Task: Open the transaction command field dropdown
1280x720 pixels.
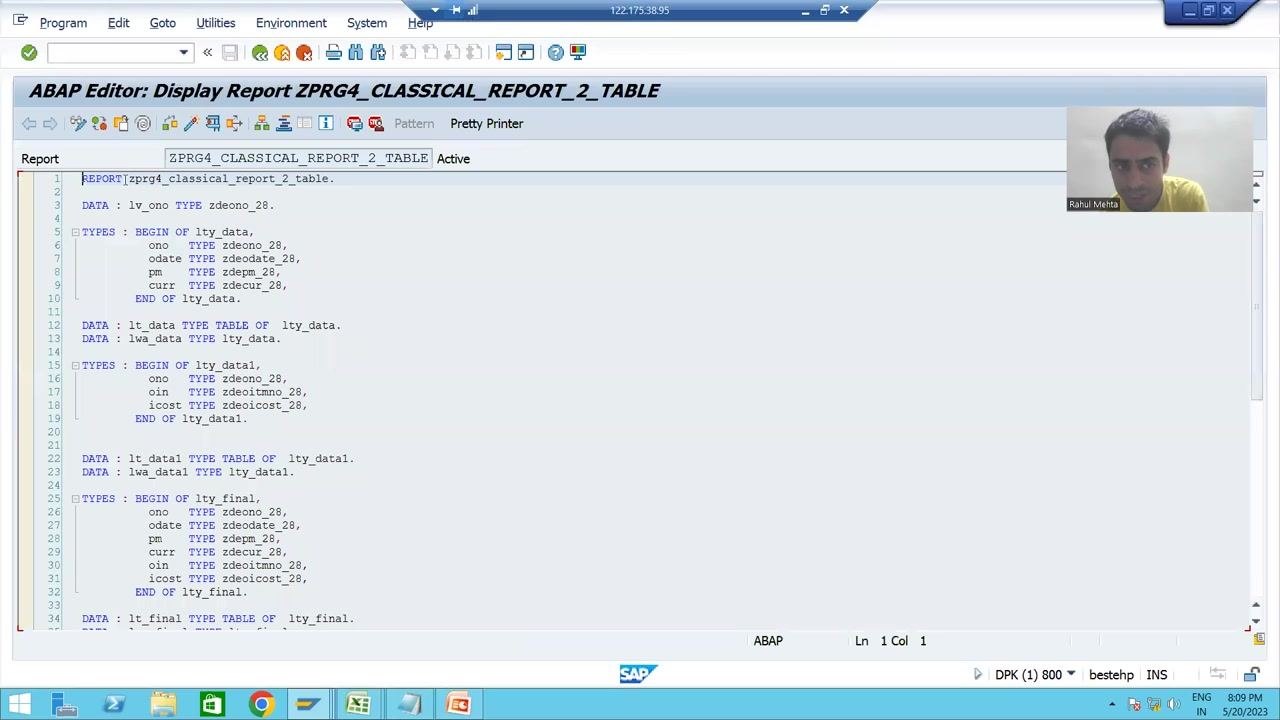Action: [183, 52]
